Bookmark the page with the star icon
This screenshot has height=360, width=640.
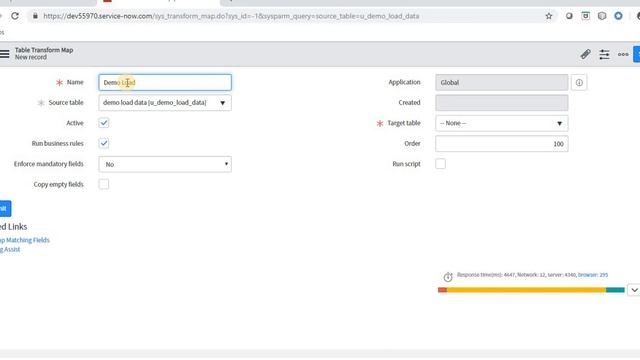click(x=549, y=16)
